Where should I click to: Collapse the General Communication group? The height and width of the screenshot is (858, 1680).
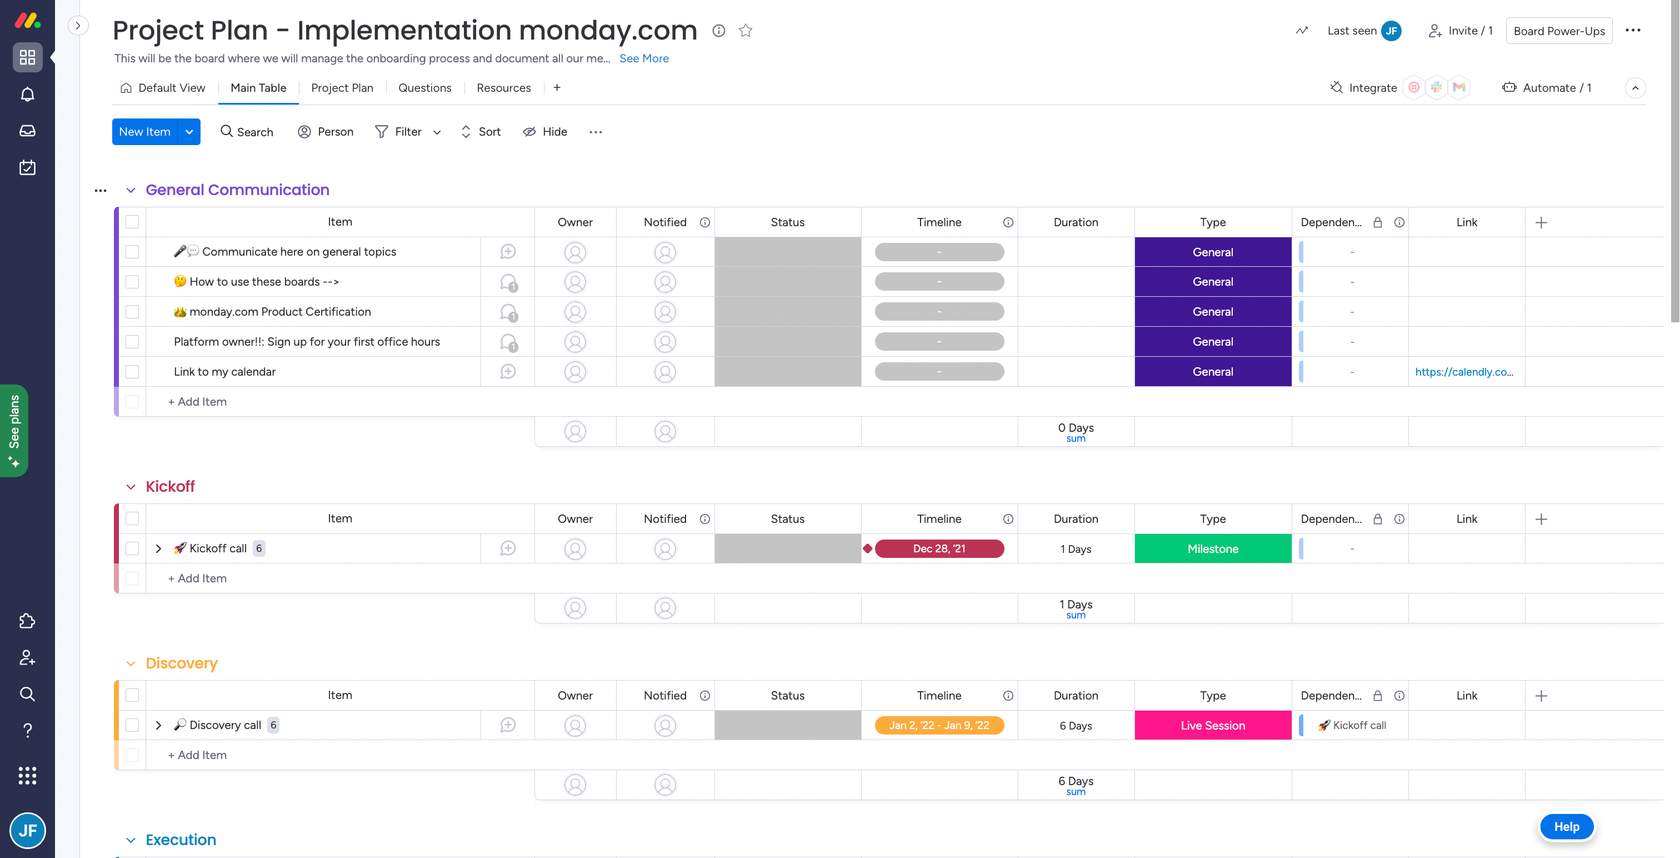coord(130,190)
